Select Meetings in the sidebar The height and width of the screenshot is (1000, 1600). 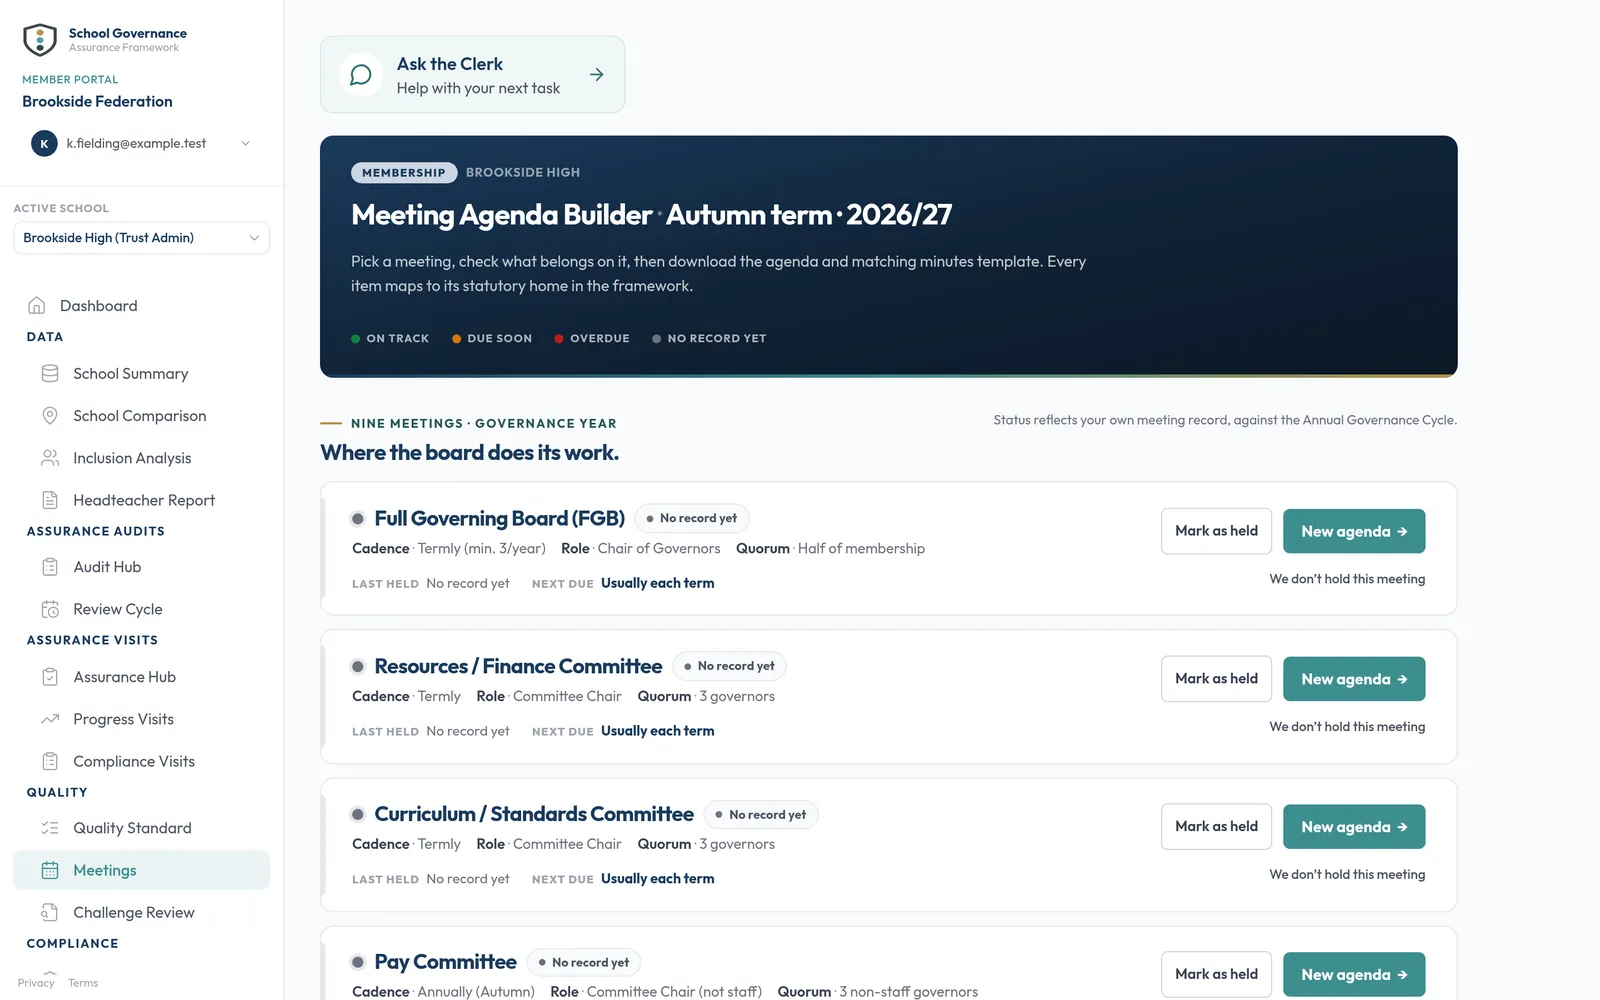point(141,870)
